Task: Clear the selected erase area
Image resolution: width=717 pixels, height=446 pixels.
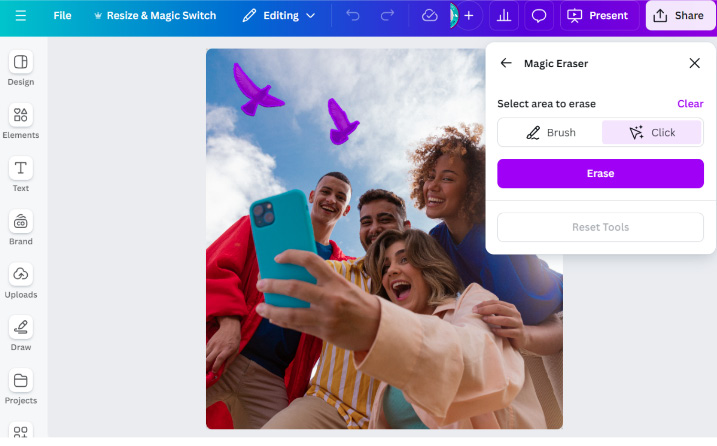Action: [x=690, y=104]
